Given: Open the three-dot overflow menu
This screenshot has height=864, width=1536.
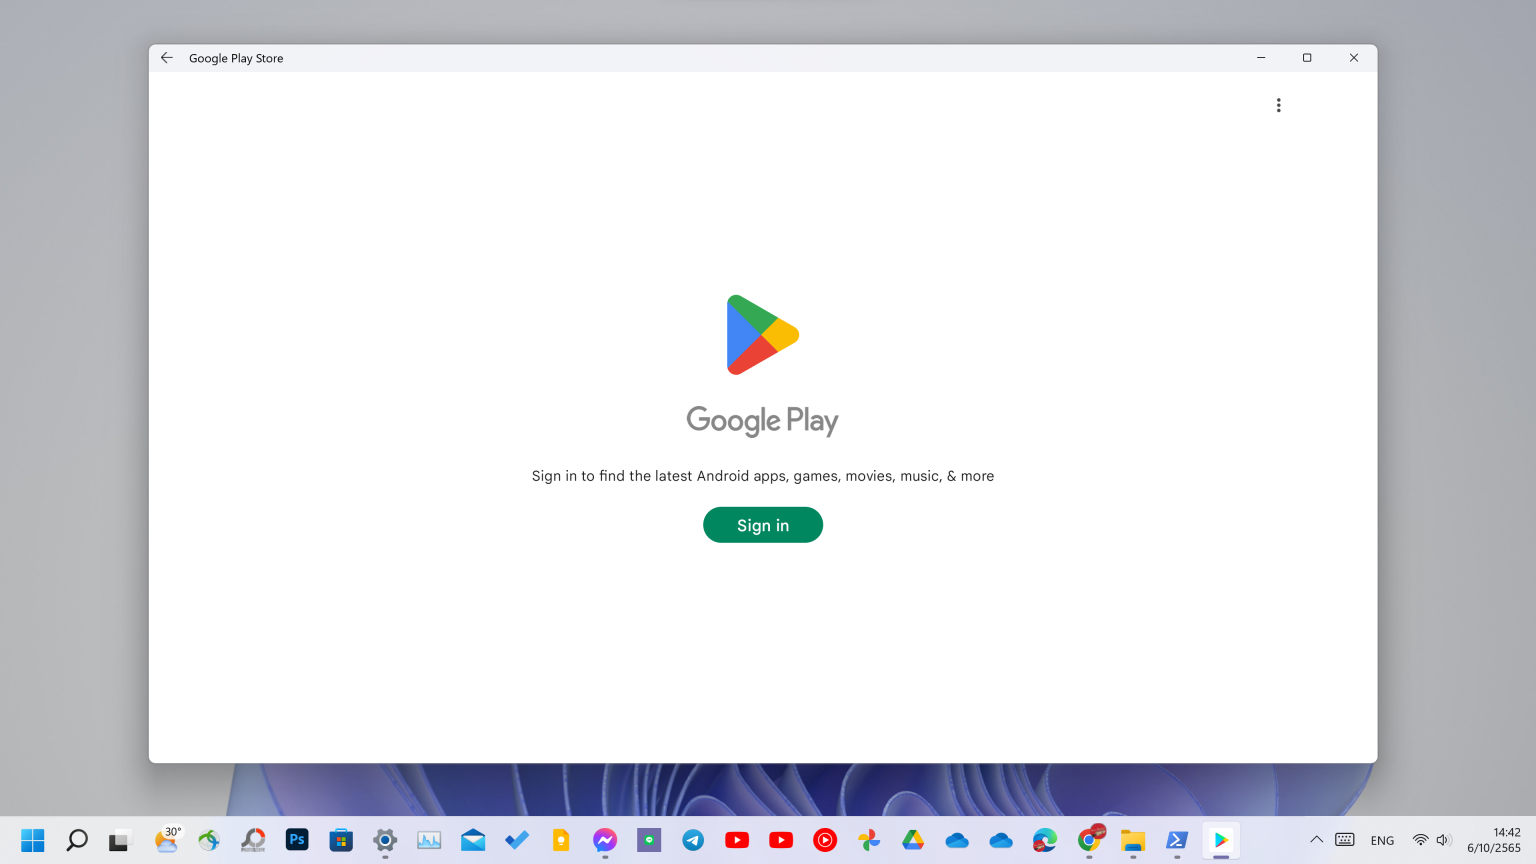Looking at the screenshot, I should [1278, 104].
